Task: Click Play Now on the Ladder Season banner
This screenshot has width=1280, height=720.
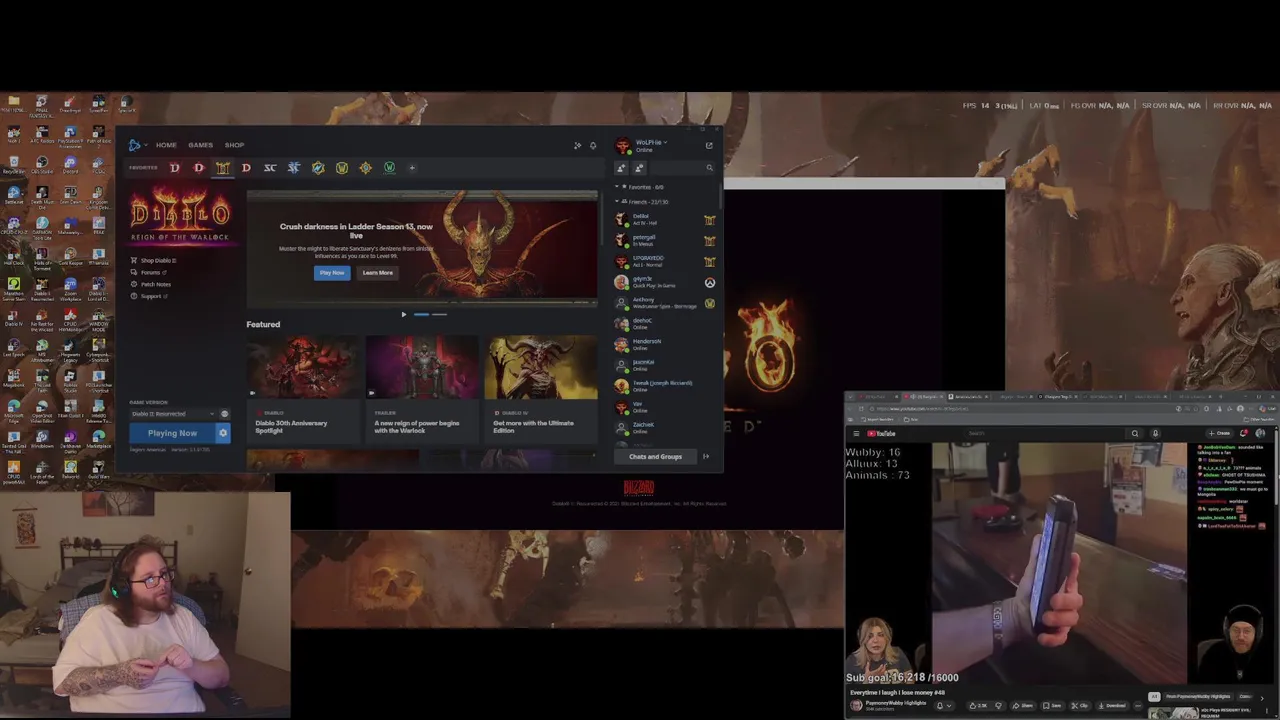Action: (x=332, y=273)
